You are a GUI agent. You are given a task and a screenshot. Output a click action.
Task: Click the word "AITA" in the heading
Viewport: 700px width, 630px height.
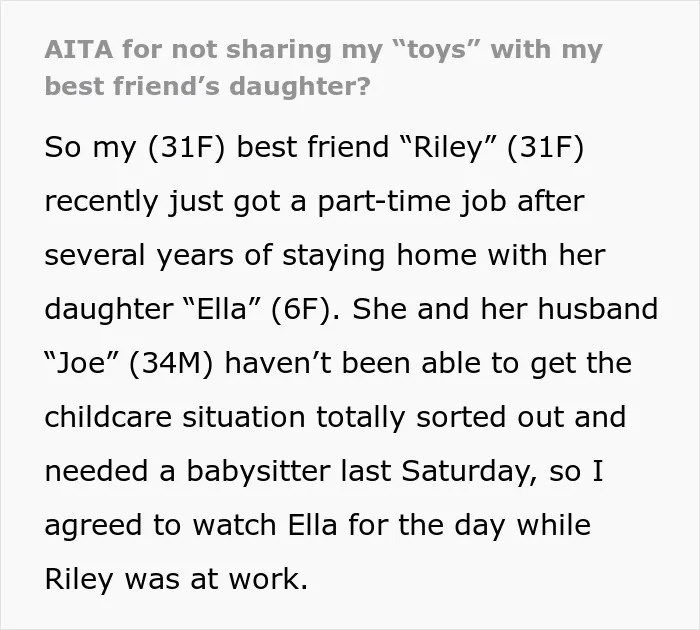click(79, 49)
